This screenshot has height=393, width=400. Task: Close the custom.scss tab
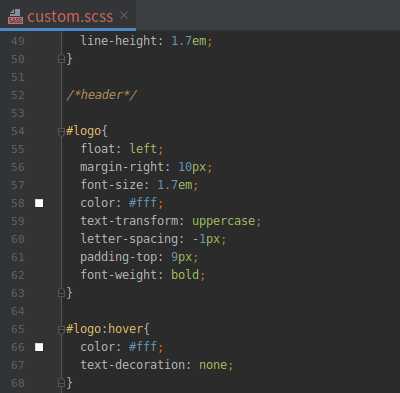tap(124, 15)
